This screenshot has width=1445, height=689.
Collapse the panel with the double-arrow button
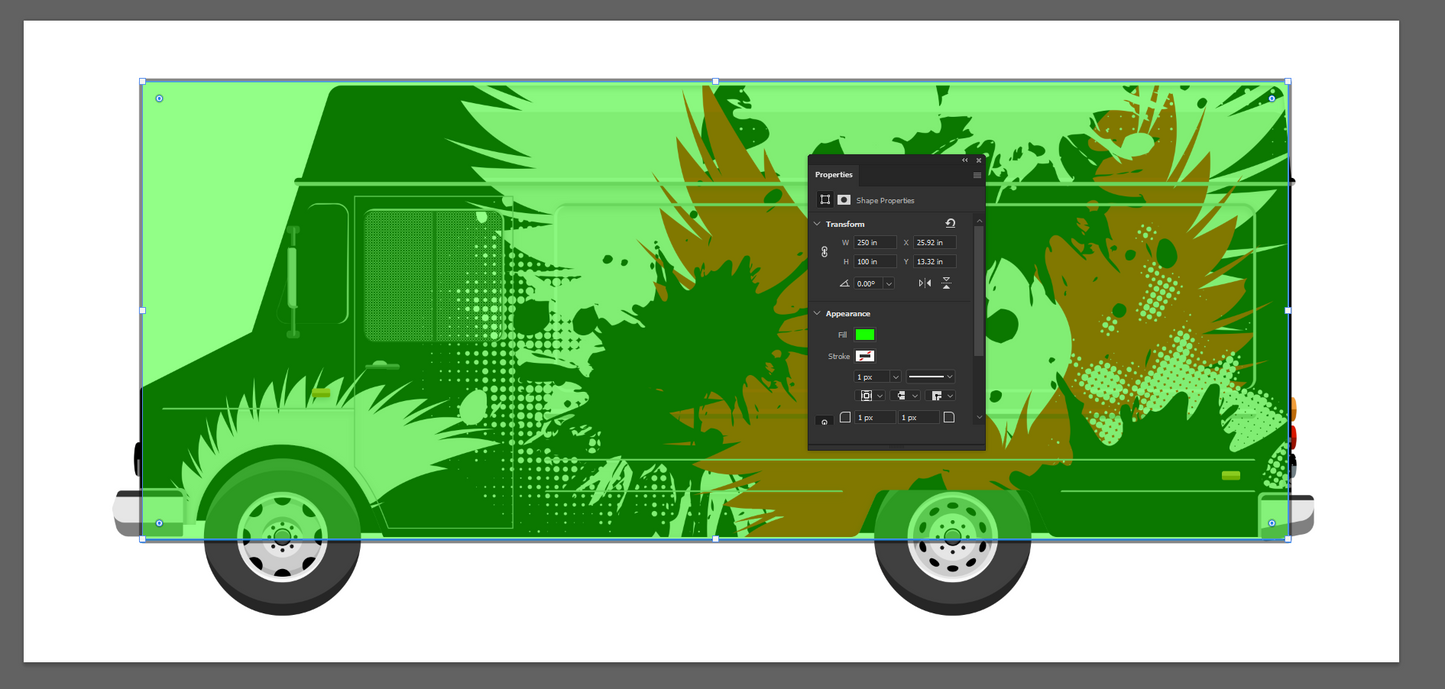[x=964, y=159]
